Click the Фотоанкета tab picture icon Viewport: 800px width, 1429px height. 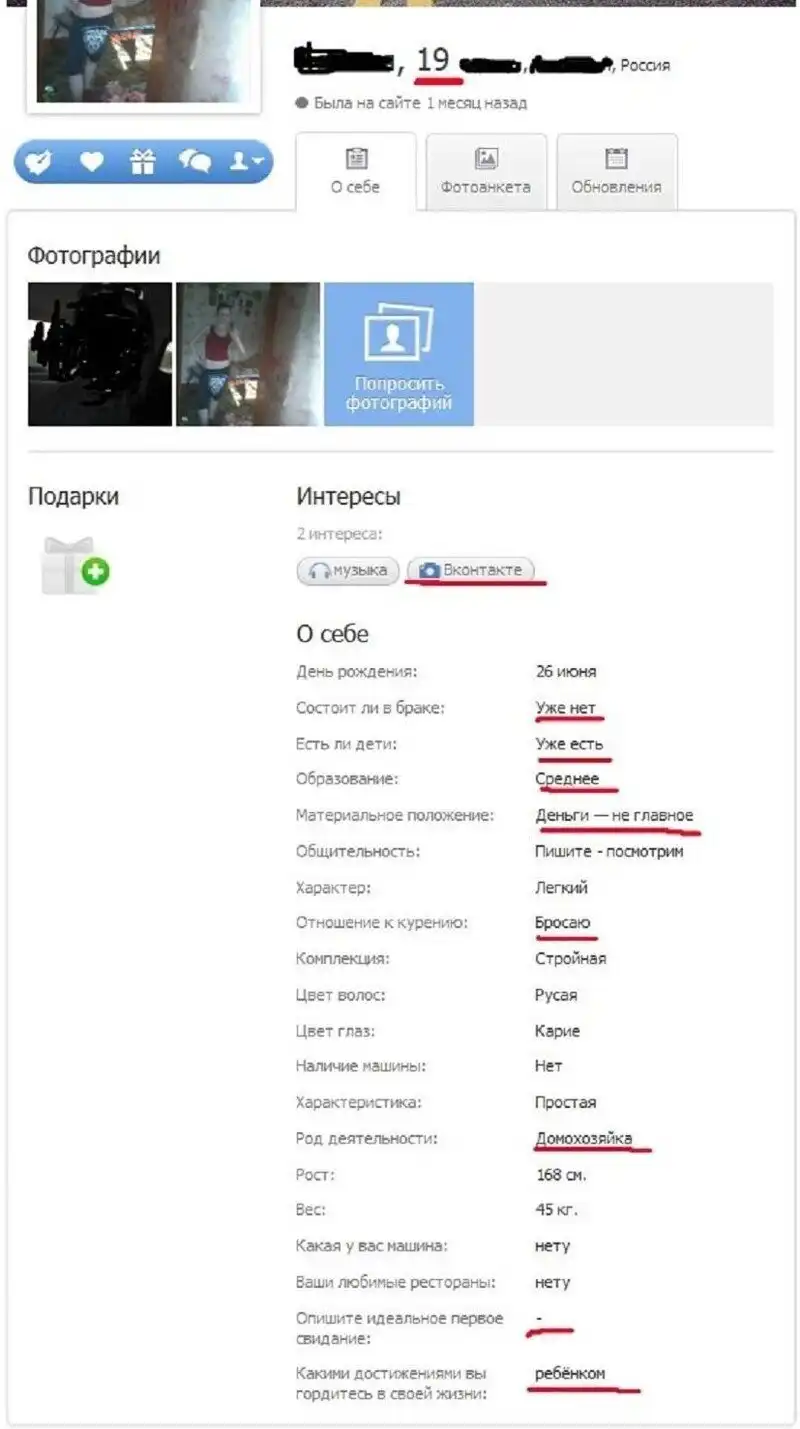[486, 158]
